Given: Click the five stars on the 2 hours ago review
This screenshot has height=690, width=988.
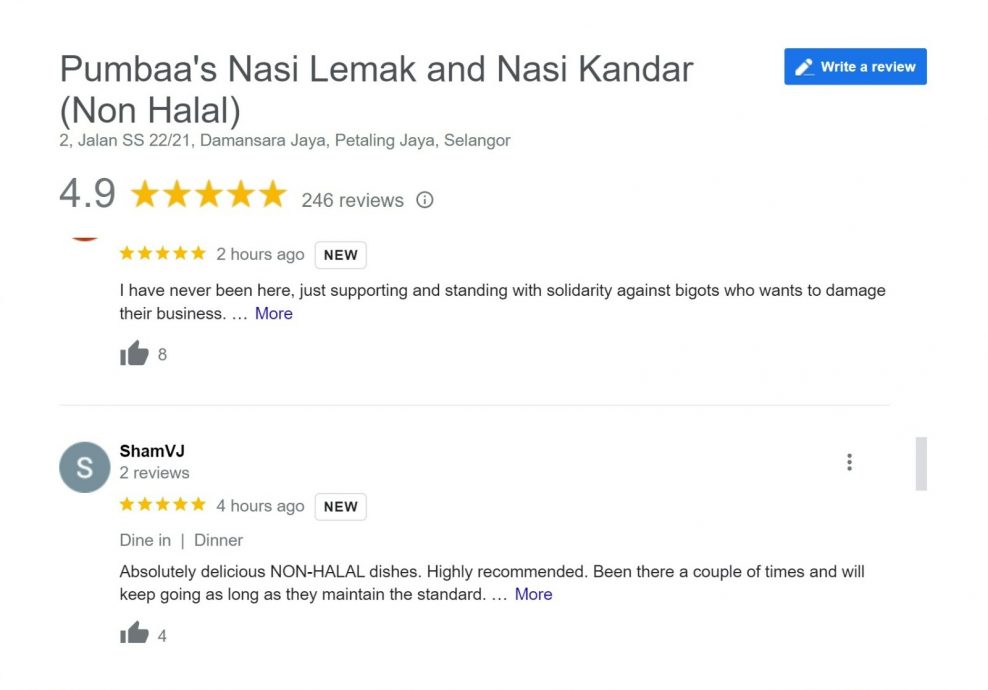Looking at the screenshot, I should tap(162, 253).
